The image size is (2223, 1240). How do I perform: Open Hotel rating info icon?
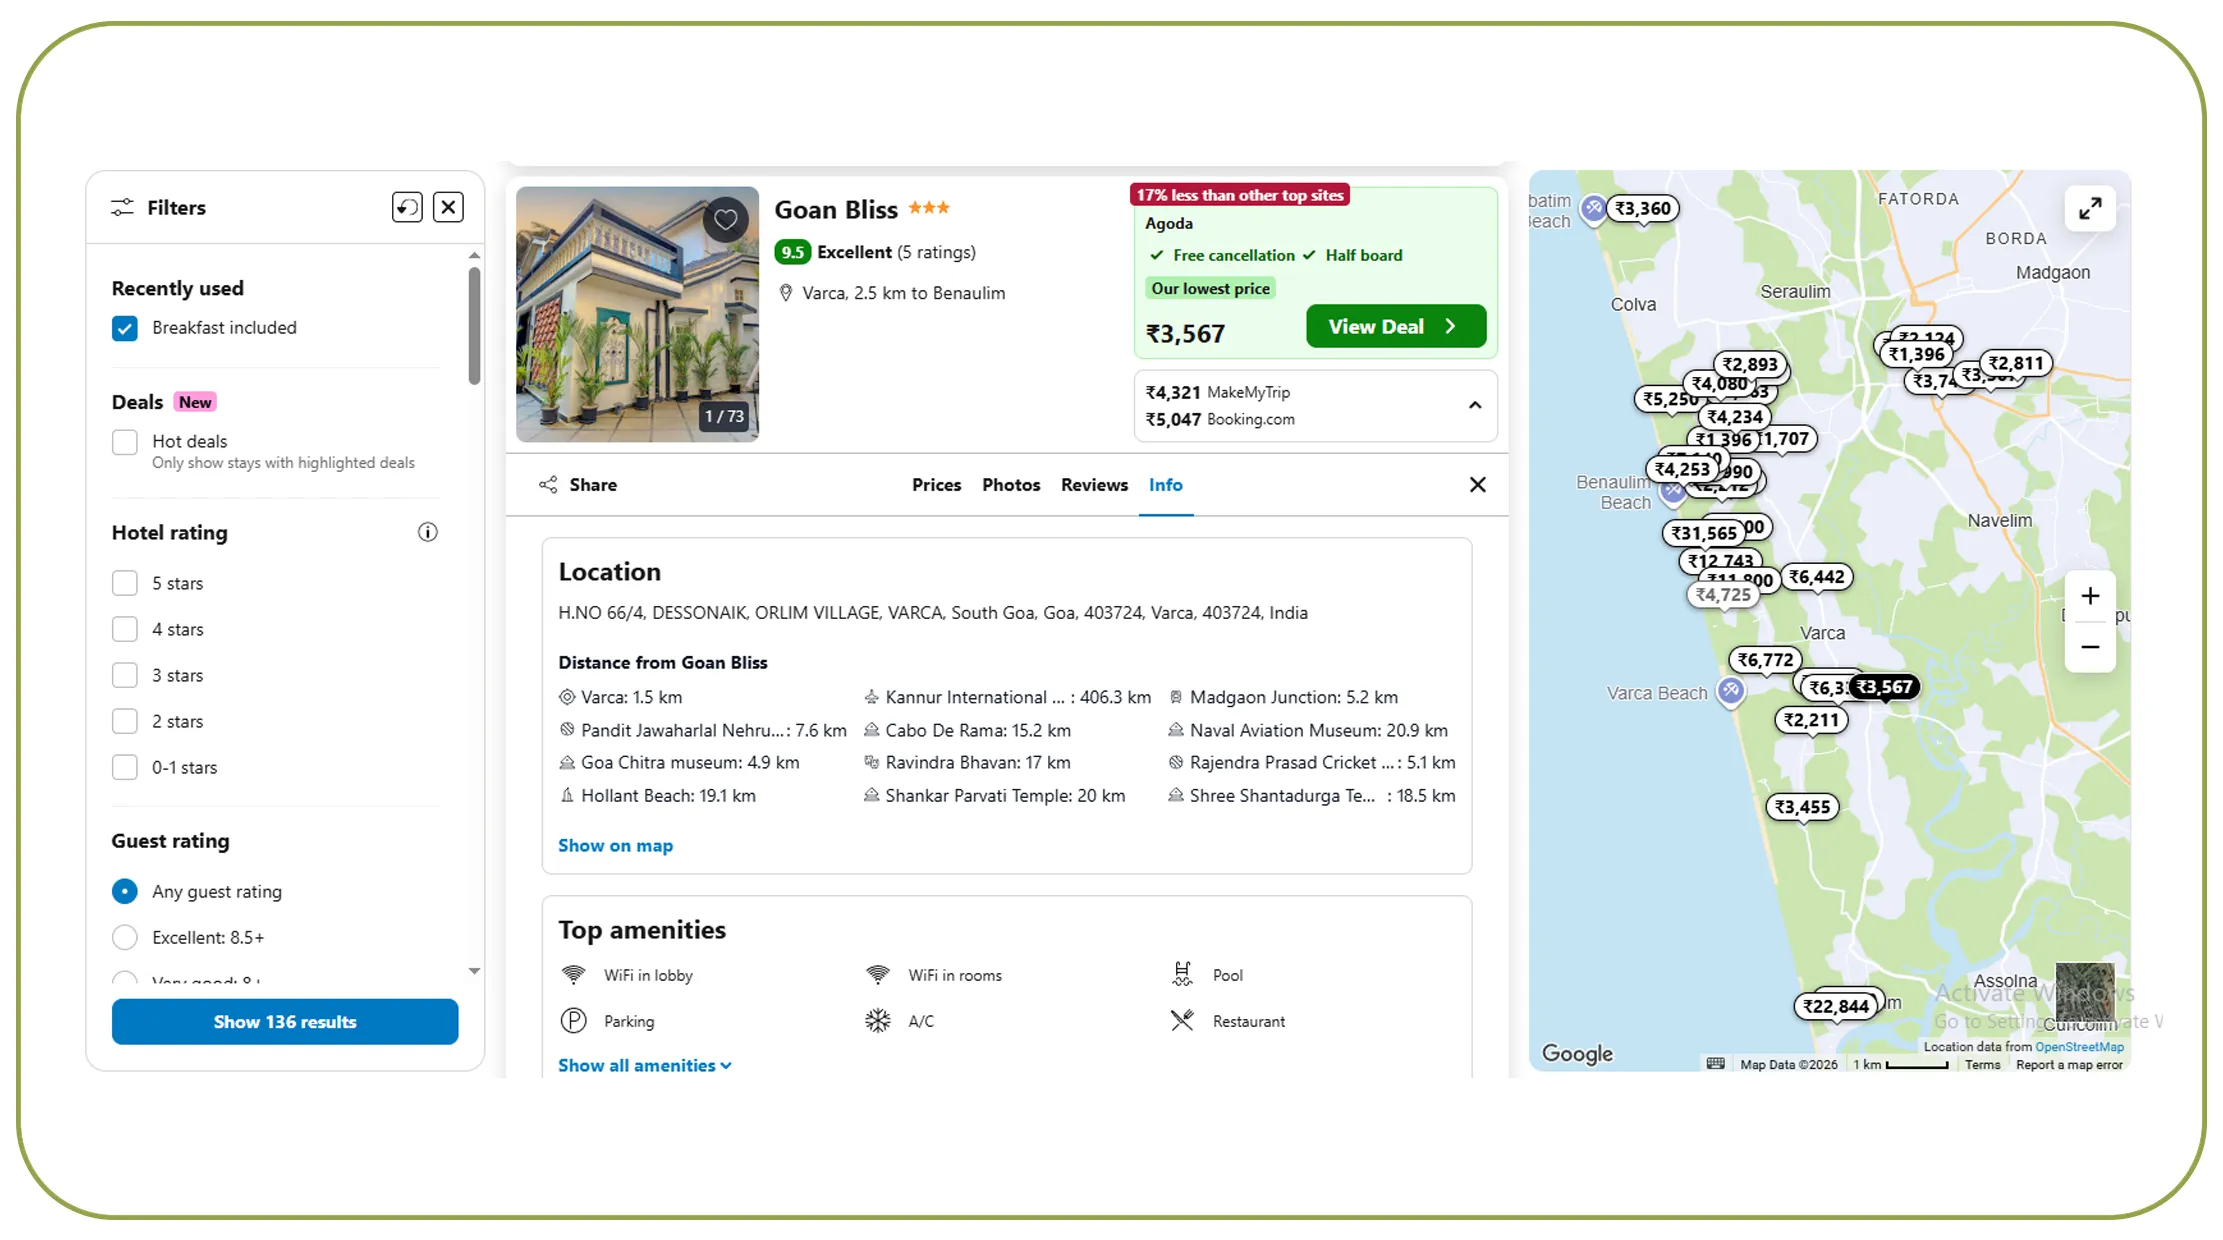(428, 532)
